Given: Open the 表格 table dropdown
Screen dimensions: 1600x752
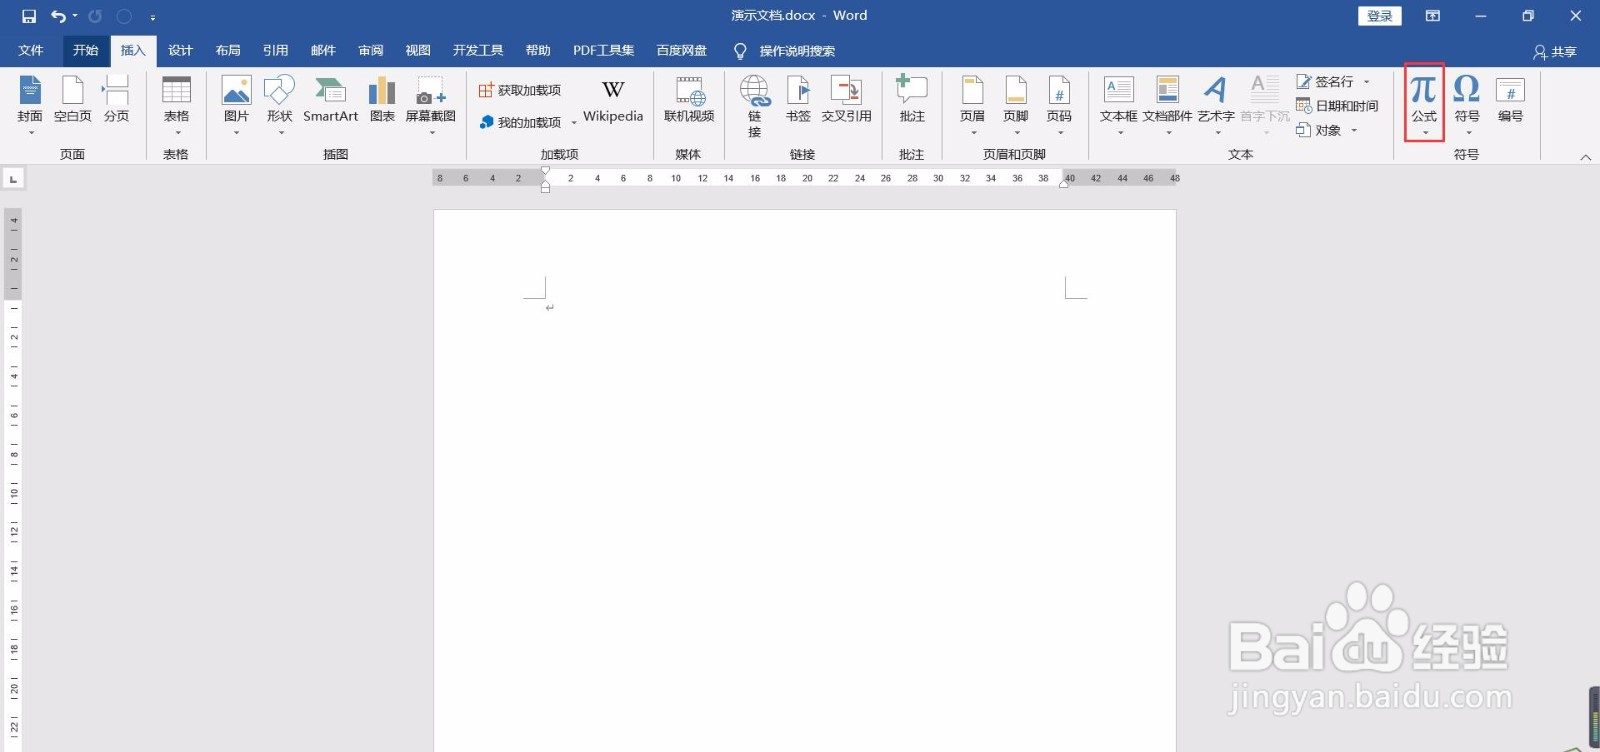Looking at the screenshot, I should (x=176, y=104).
